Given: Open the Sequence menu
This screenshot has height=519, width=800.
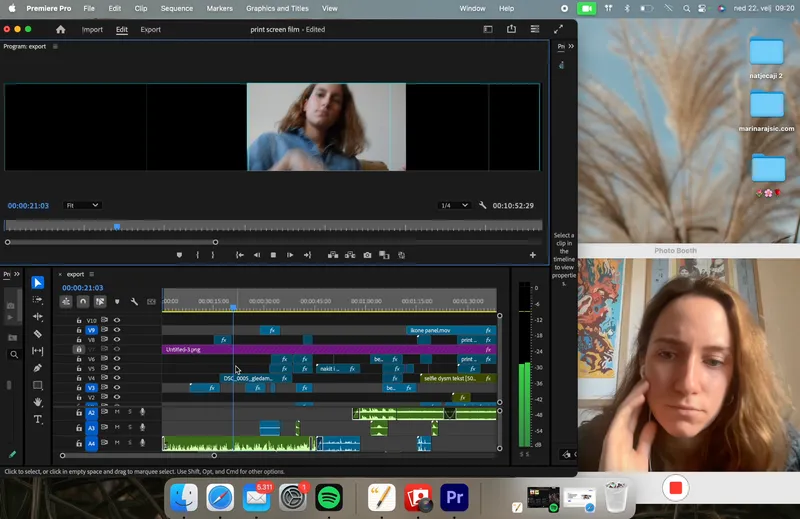Looking at the screenshot, I should 177,8.
